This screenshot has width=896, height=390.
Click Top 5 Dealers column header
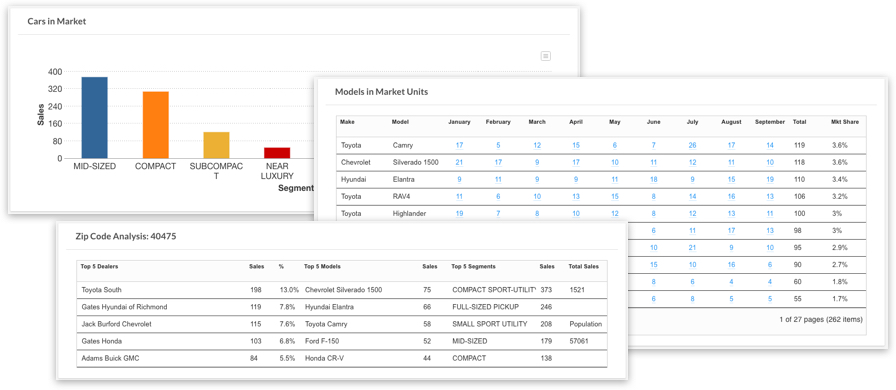pos(99,266)
